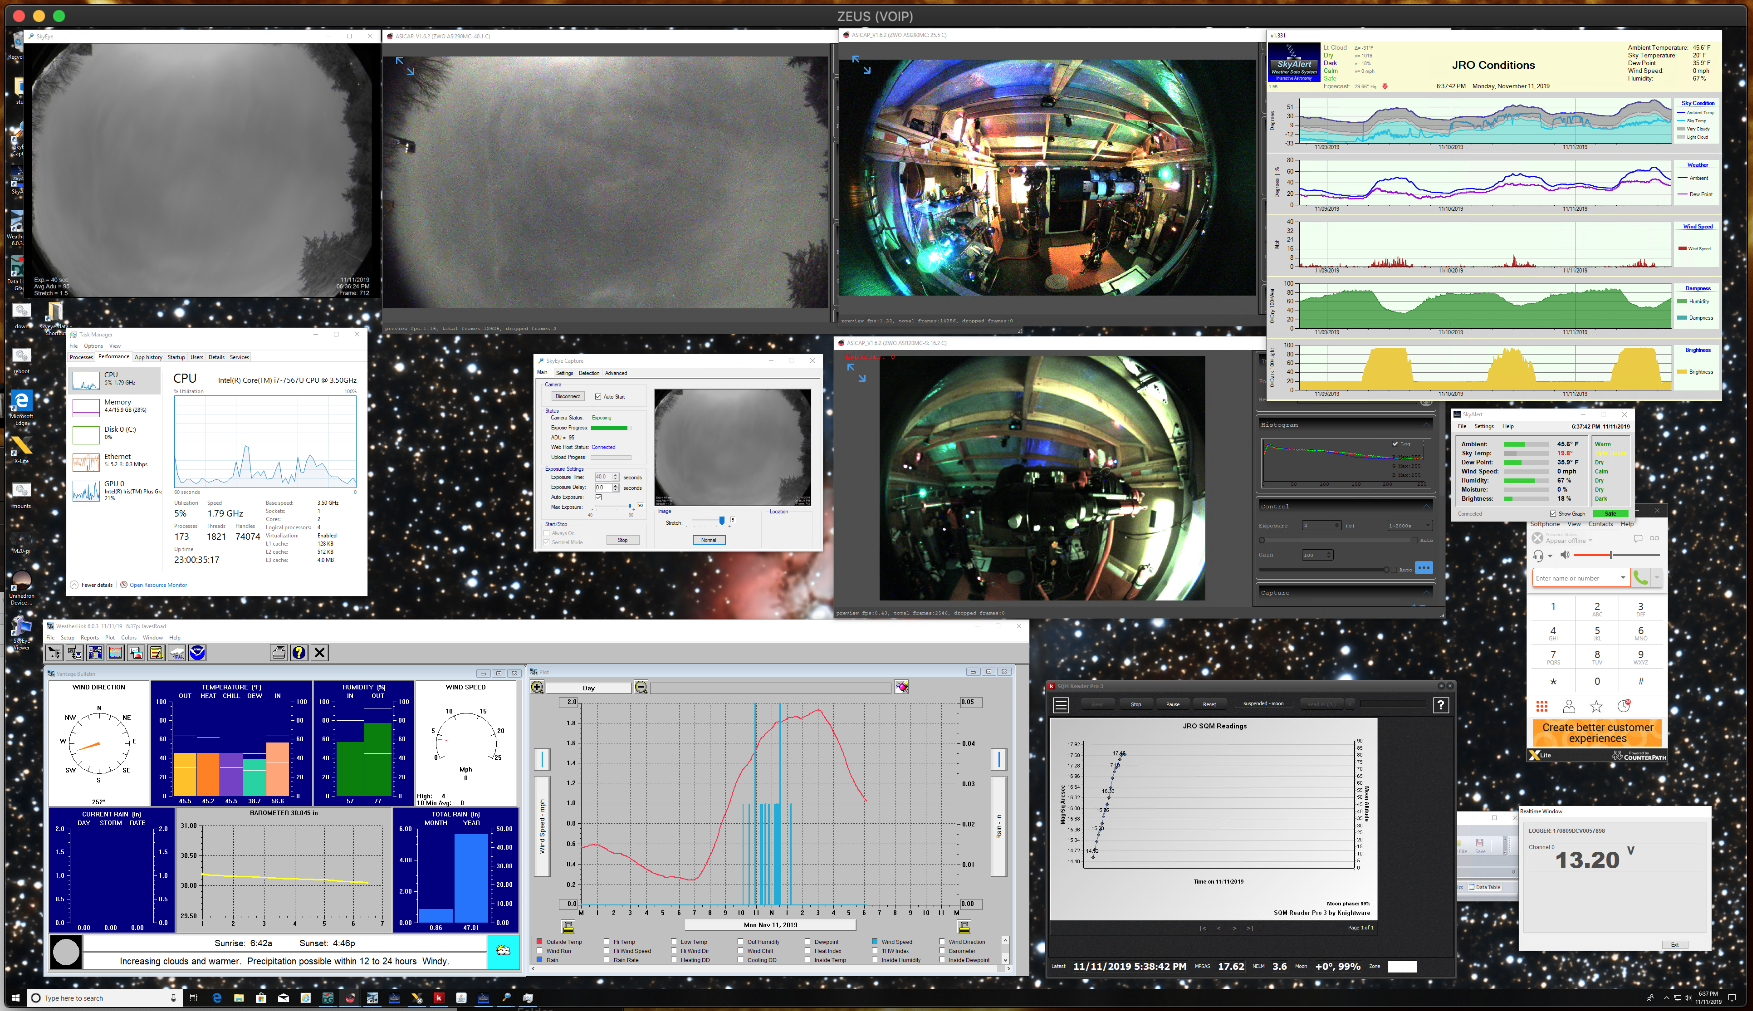Expand the X-Lite number entry dropdown
Image resolution: width=1753 pixels, height=1011 pixels.
(x=1622, y=578)
